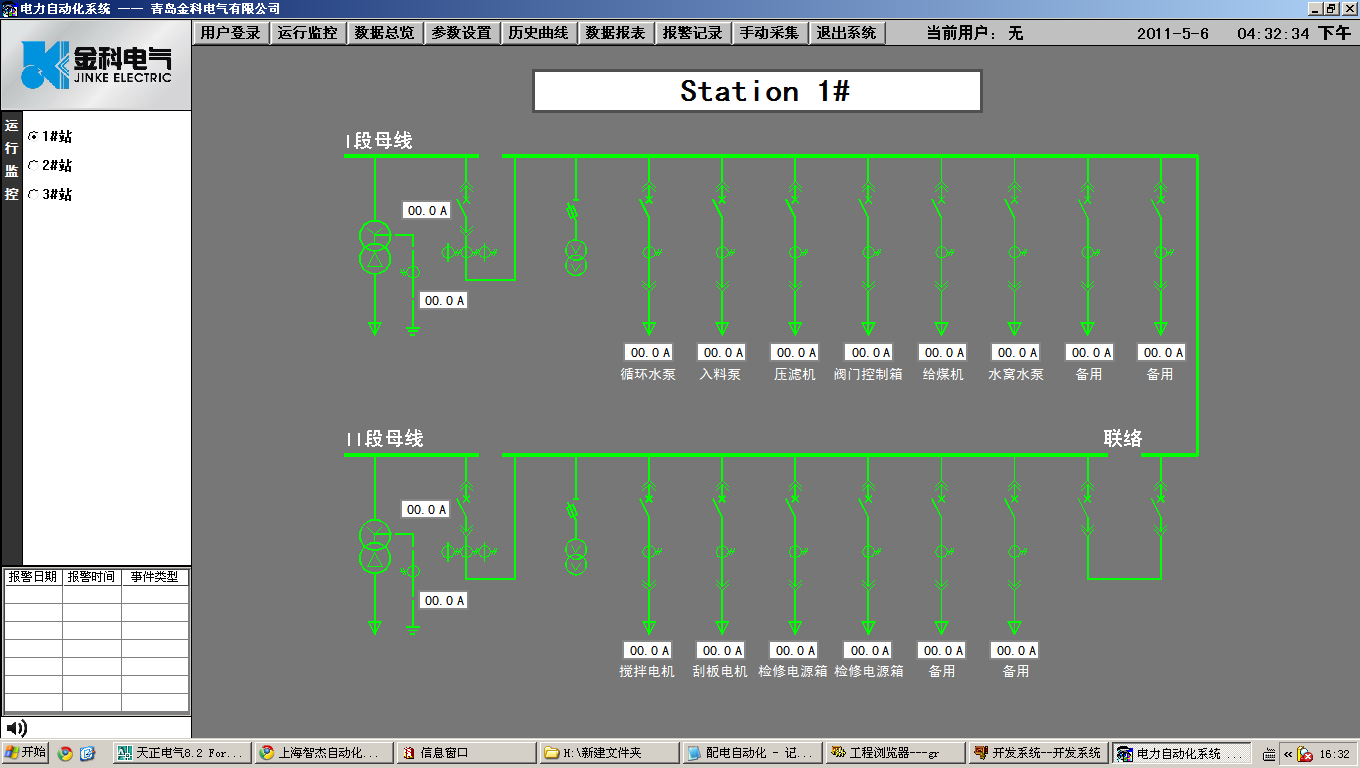Click 退出系统 to exit the system
The height and width of the screenshot is (768, 1360).
(x=846, y=33)
